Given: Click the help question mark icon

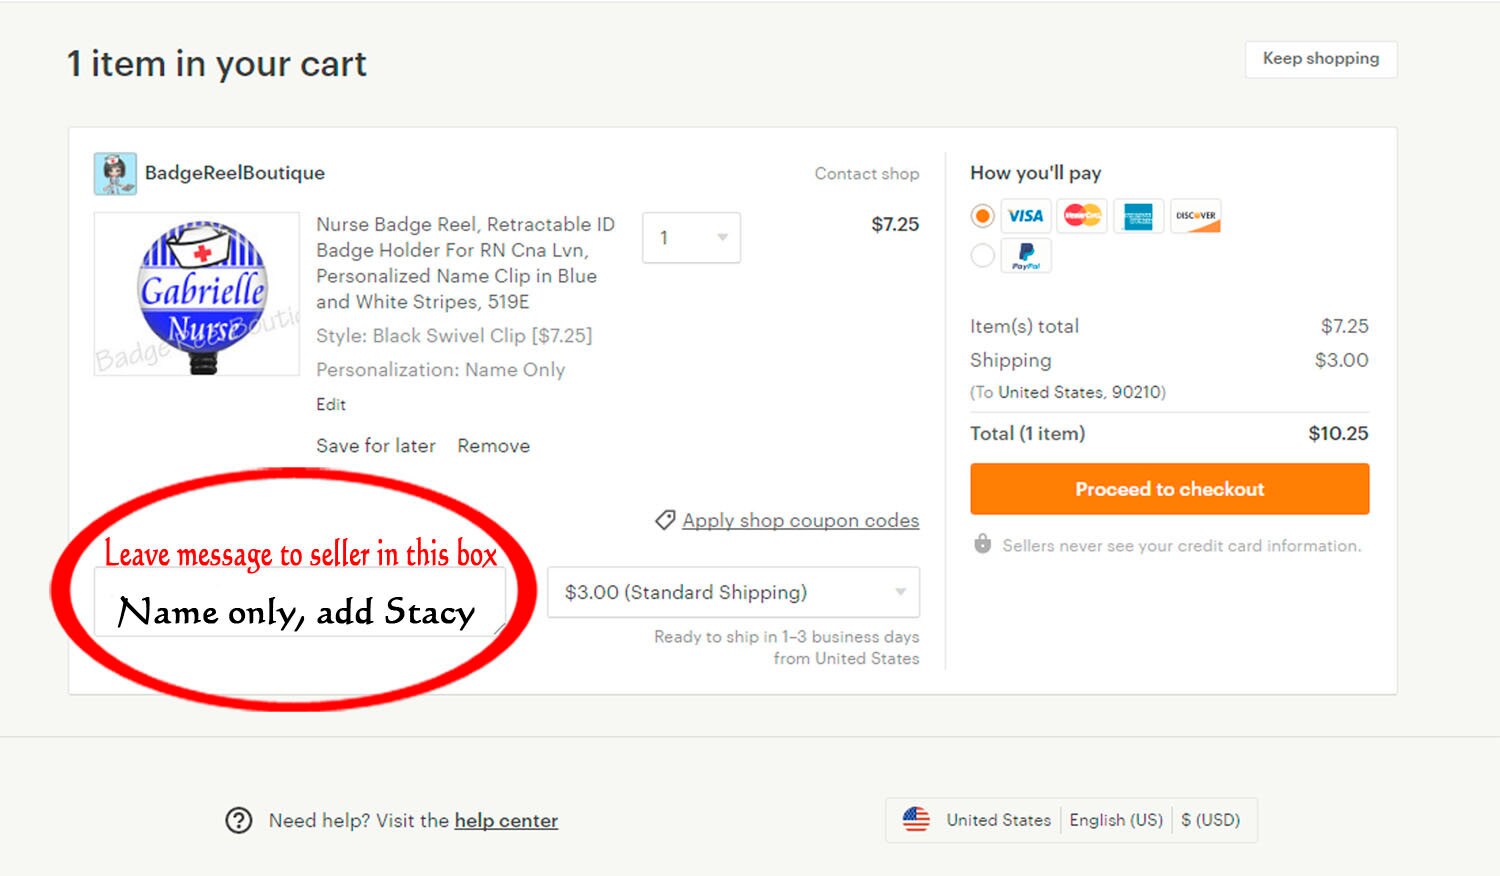Looking at the screenshot, I should click(239, 821).
